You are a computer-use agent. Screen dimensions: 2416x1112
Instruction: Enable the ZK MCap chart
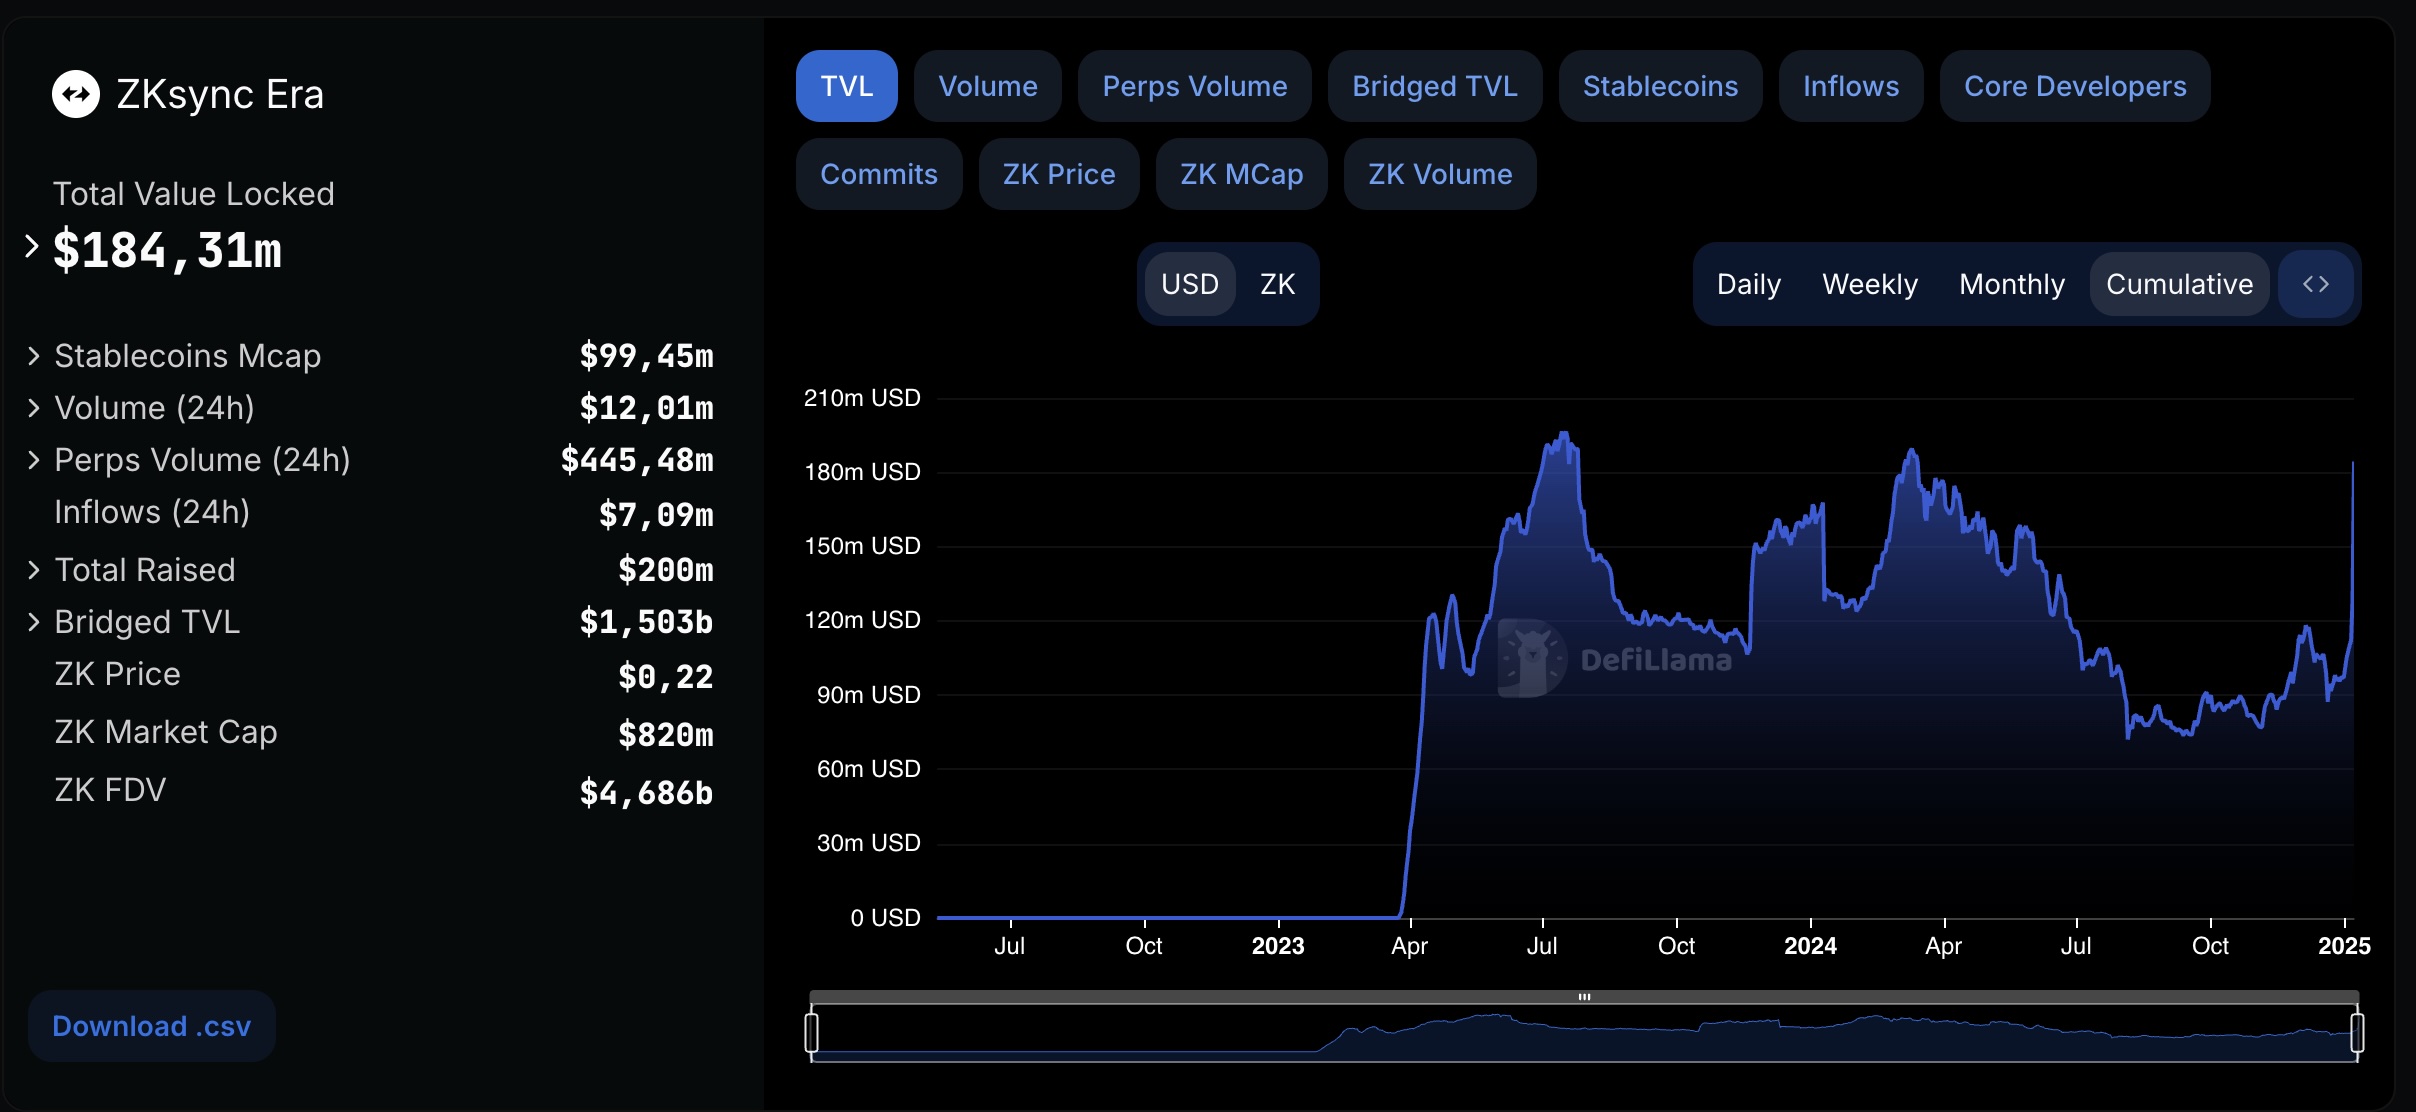[x=1242, y=174]
